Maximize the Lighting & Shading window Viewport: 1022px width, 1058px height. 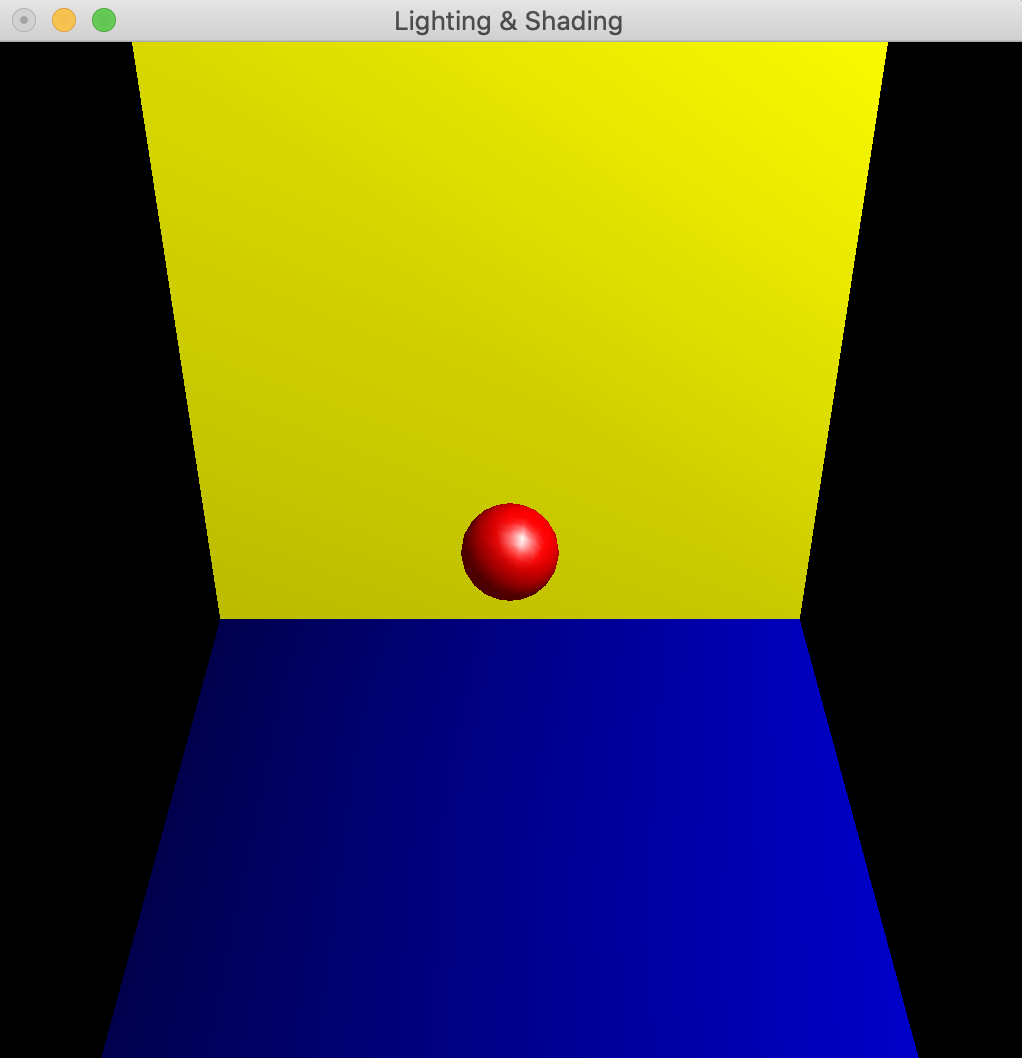pyautogui.click(x=104, y=20)
